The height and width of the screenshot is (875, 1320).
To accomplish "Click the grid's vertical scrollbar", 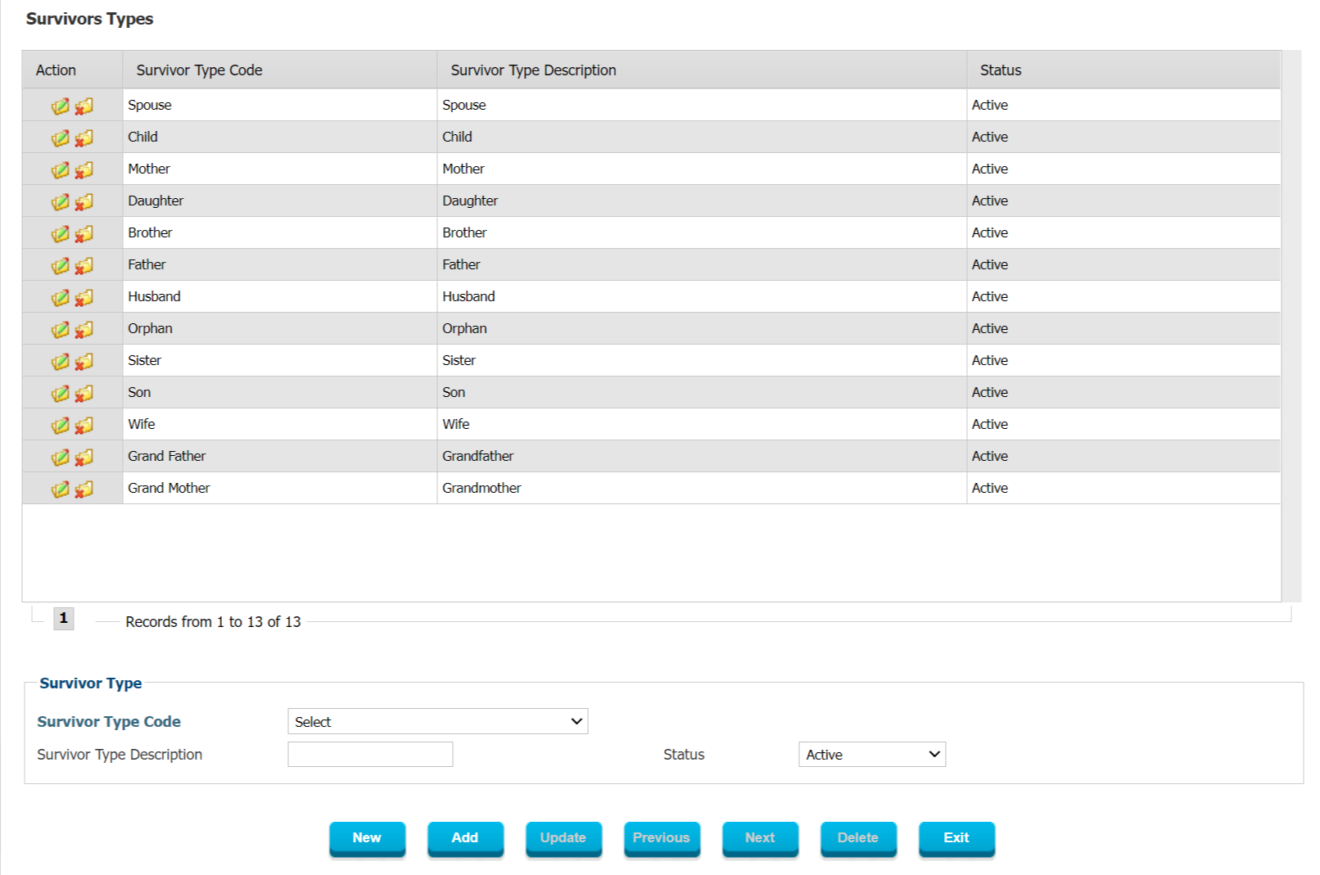I will pyautogui.click(x=1291, y=326).
